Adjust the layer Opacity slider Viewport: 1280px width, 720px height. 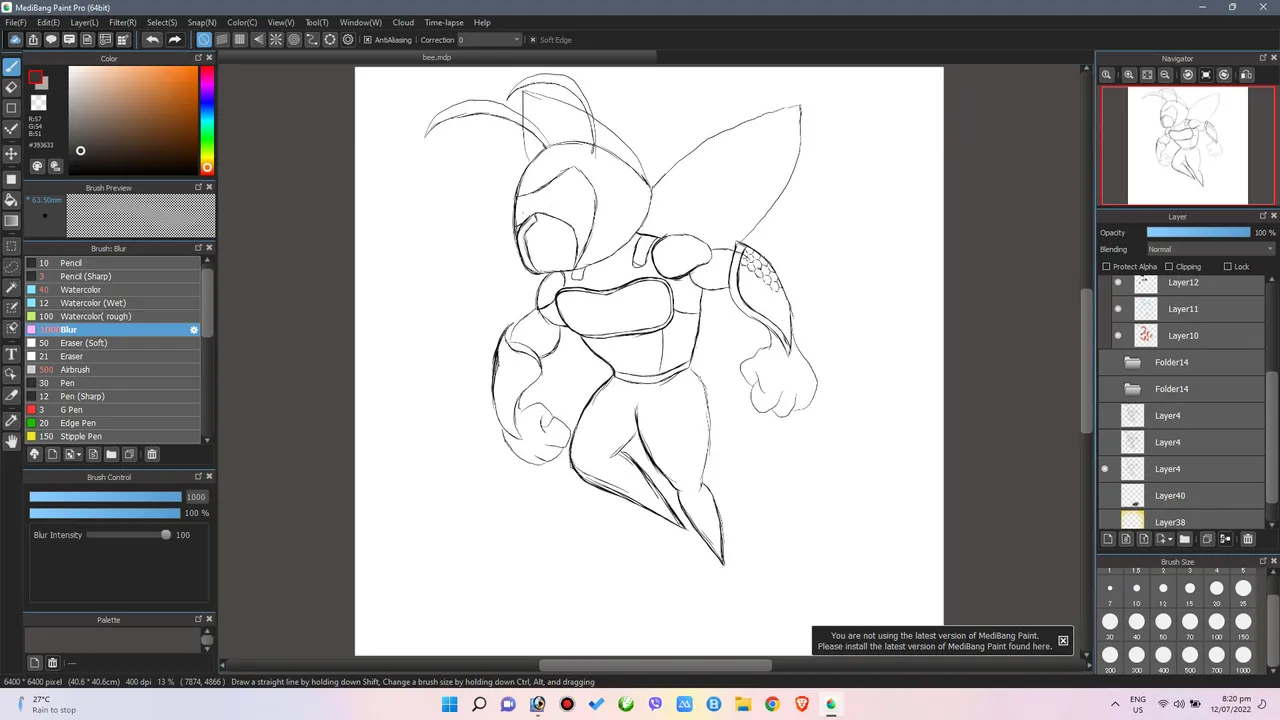1198,232
